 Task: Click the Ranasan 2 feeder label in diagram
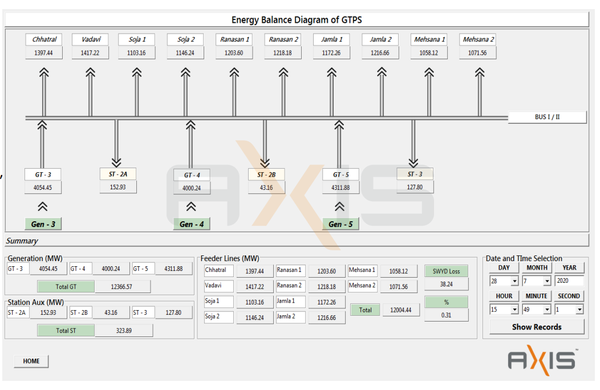click(283, 39)
